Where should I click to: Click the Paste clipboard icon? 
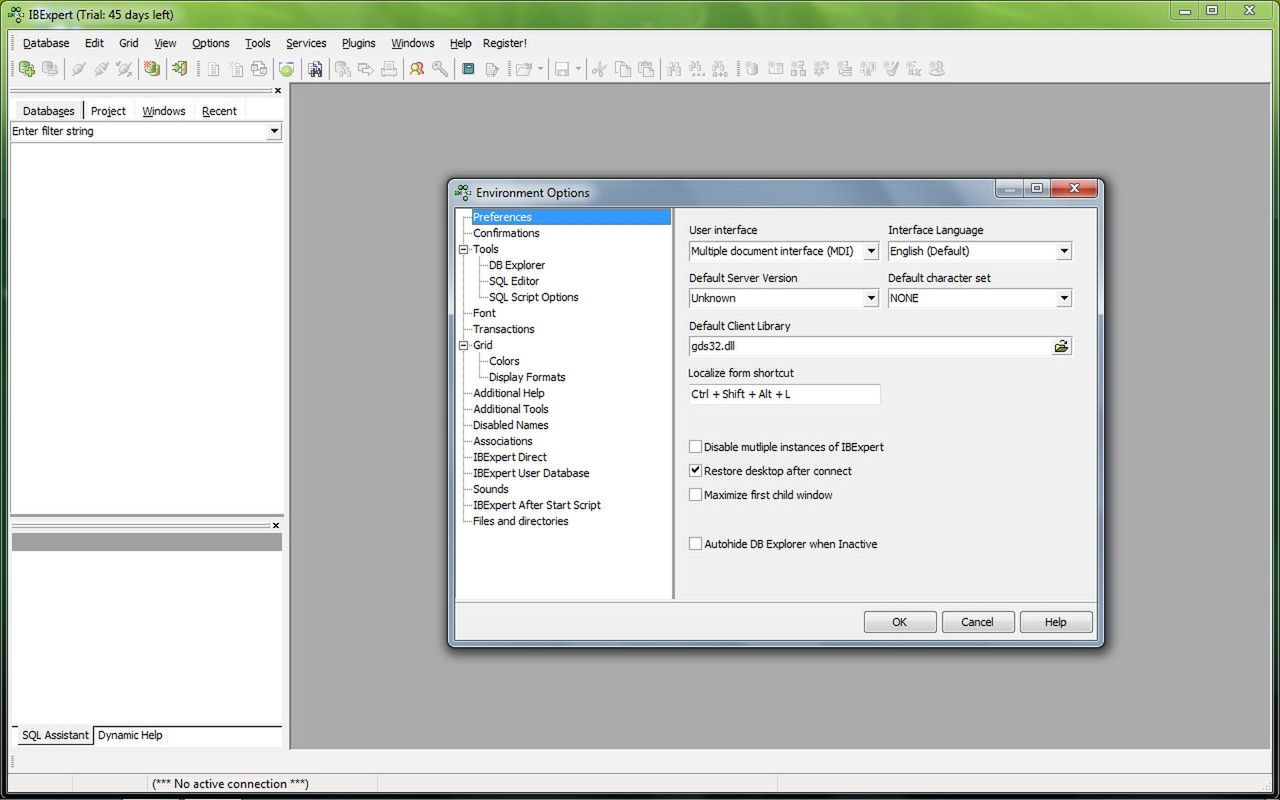click(646, 69)
